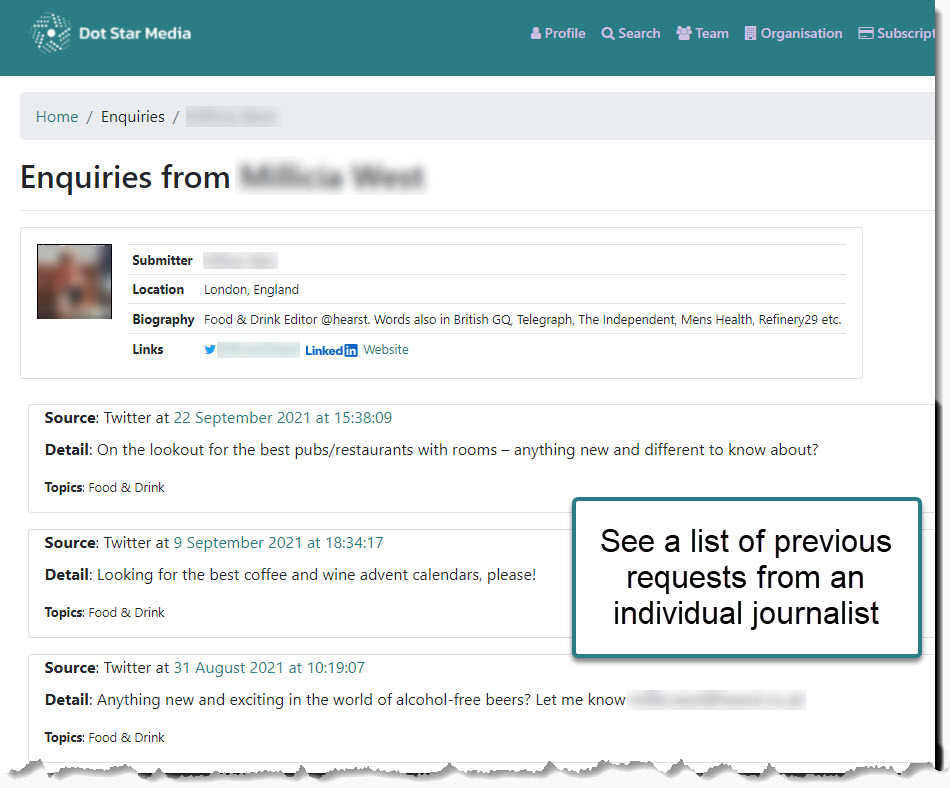Click the blurred journalist name breadcrumb

[231, 116]
